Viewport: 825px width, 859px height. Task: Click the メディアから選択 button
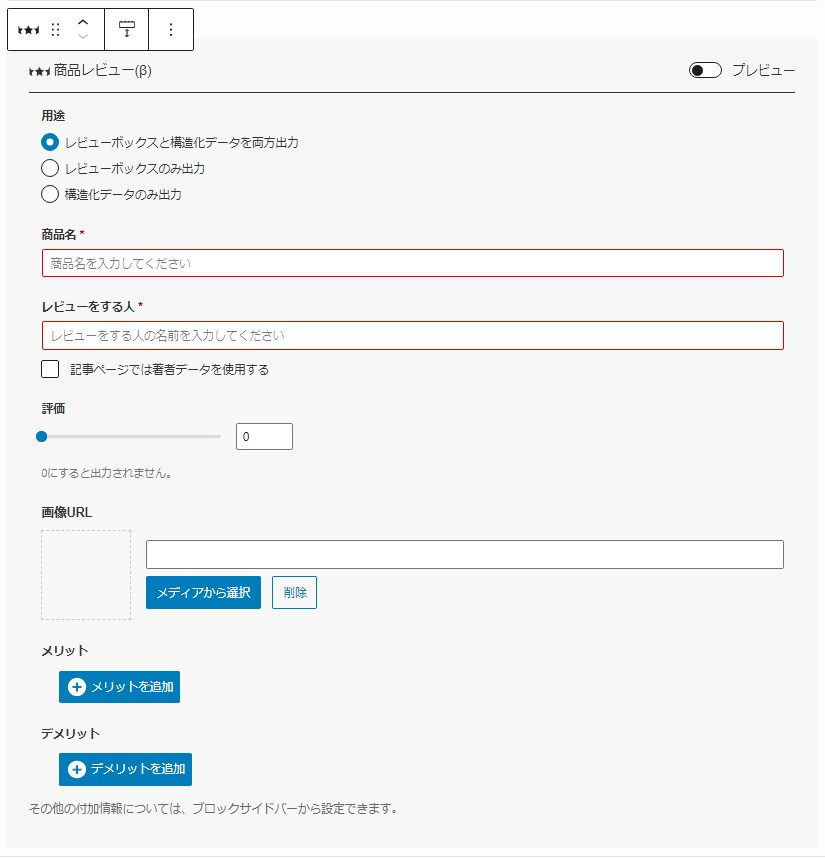[203, 592]
